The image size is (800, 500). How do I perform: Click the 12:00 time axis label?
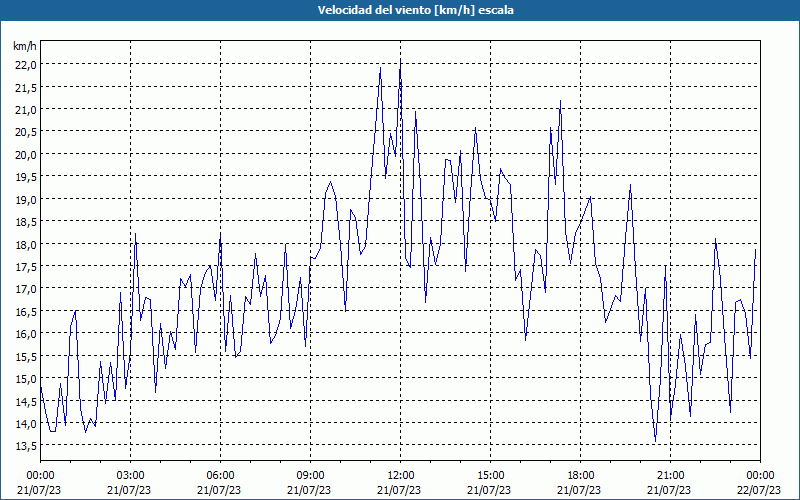[400, 475]
